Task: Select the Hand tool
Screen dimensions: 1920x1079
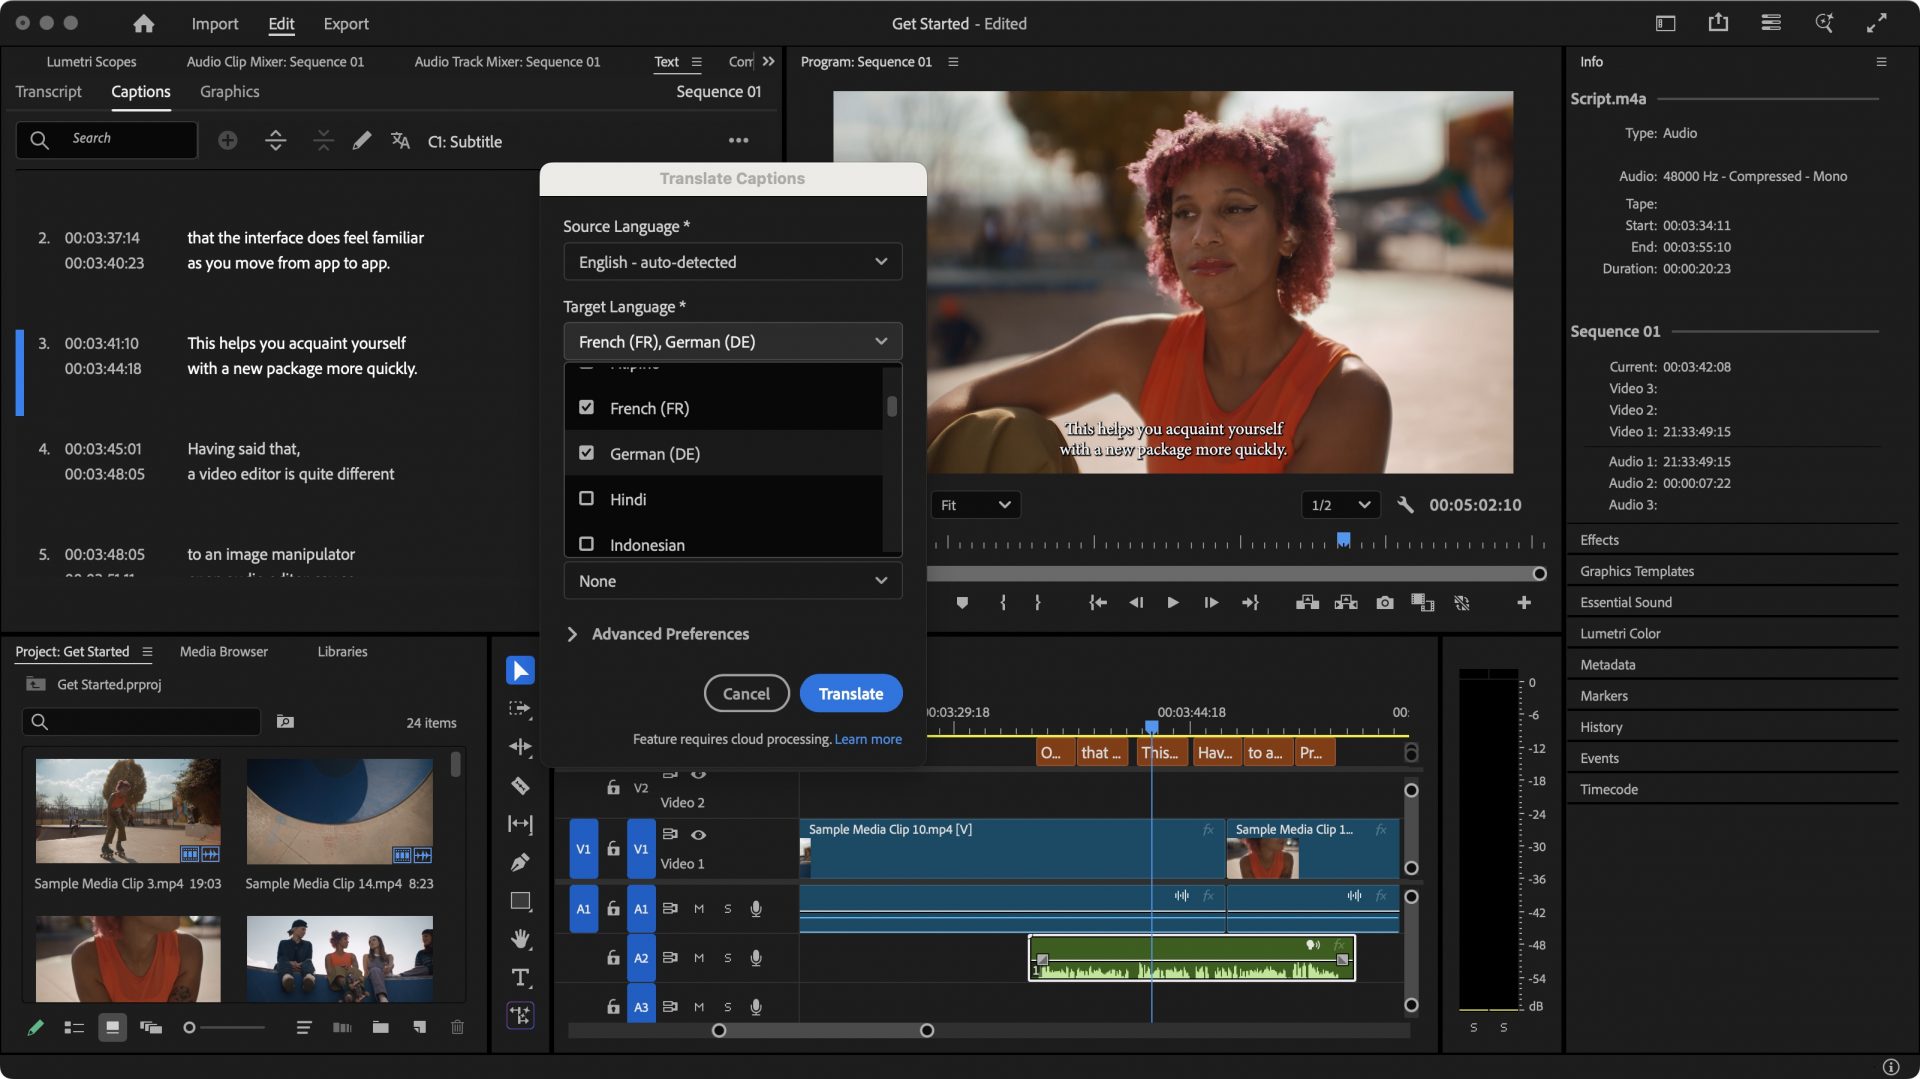Action: (520, 939)
